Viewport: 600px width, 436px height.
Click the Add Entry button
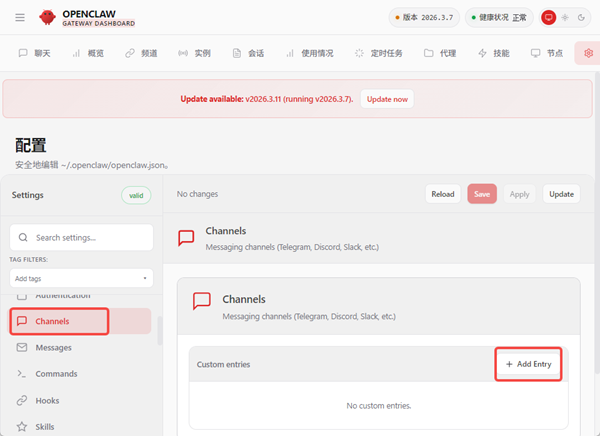point(528,364)
